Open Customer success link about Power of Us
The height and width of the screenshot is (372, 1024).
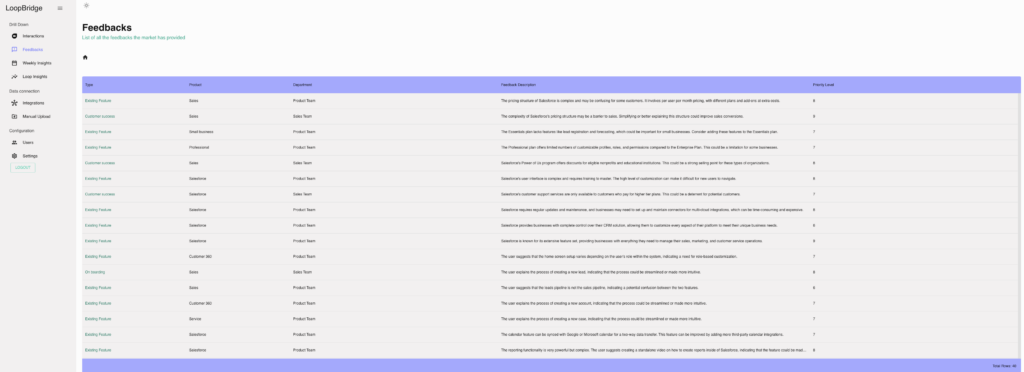point(100,163)
